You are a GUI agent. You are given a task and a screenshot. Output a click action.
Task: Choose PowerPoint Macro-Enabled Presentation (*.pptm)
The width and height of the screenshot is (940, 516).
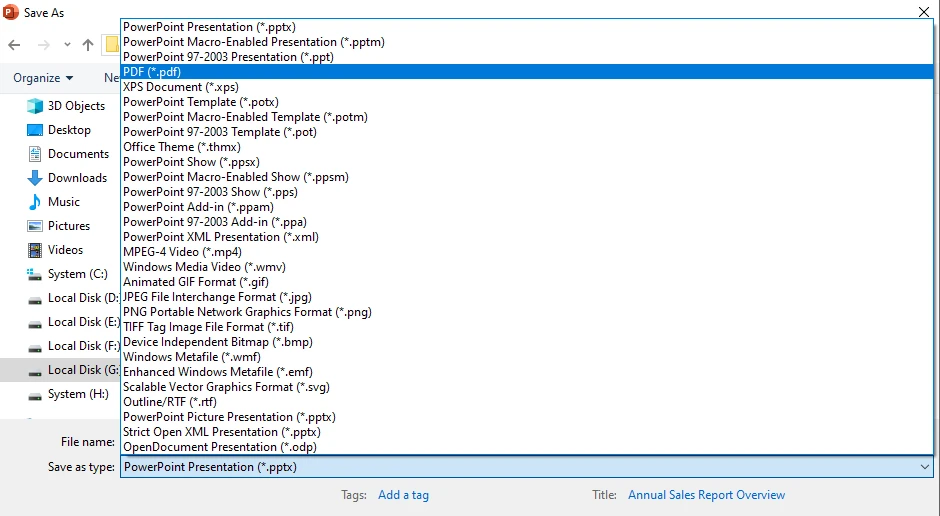pyautogui.click(x=527, y=42)
